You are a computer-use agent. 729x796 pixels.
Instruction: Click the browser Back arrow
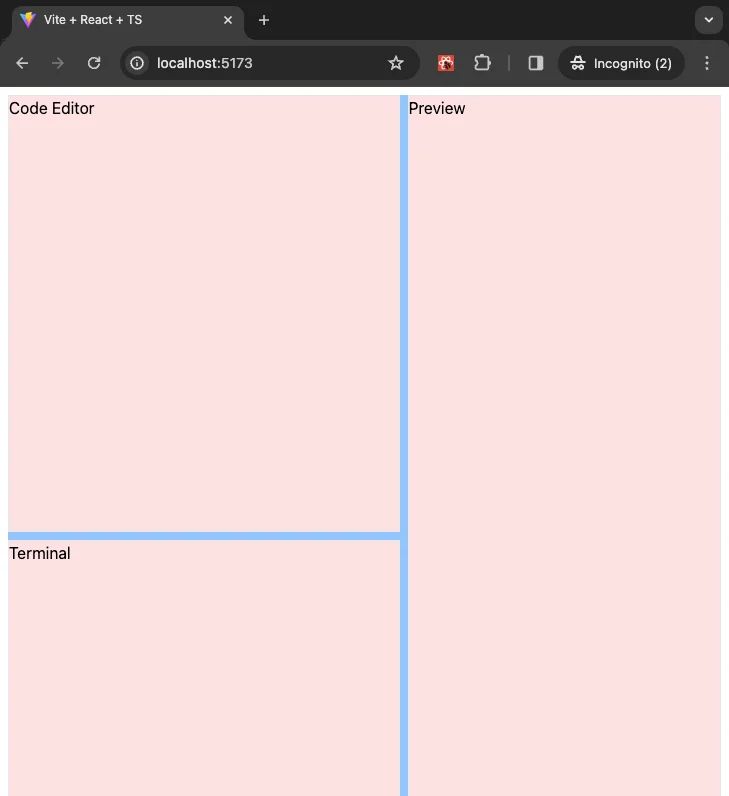pos(22,63)
